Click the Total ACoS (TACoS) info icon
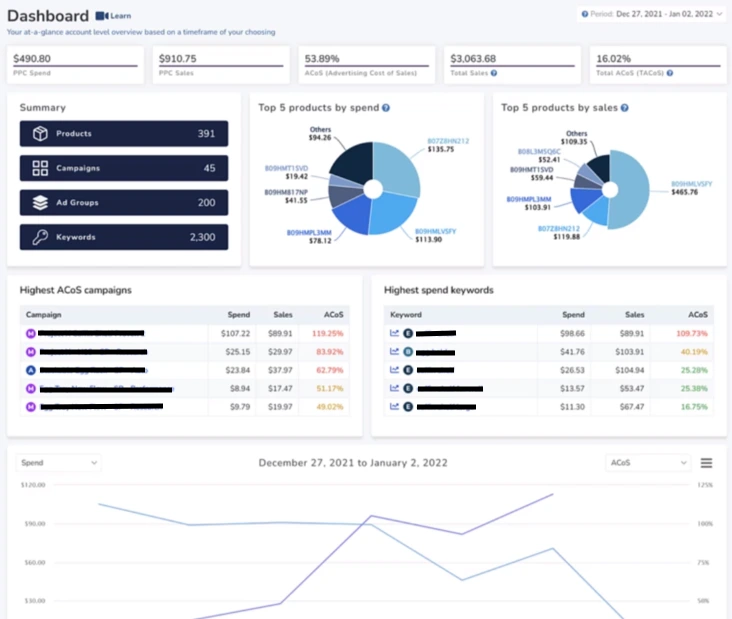 (669, 73)
